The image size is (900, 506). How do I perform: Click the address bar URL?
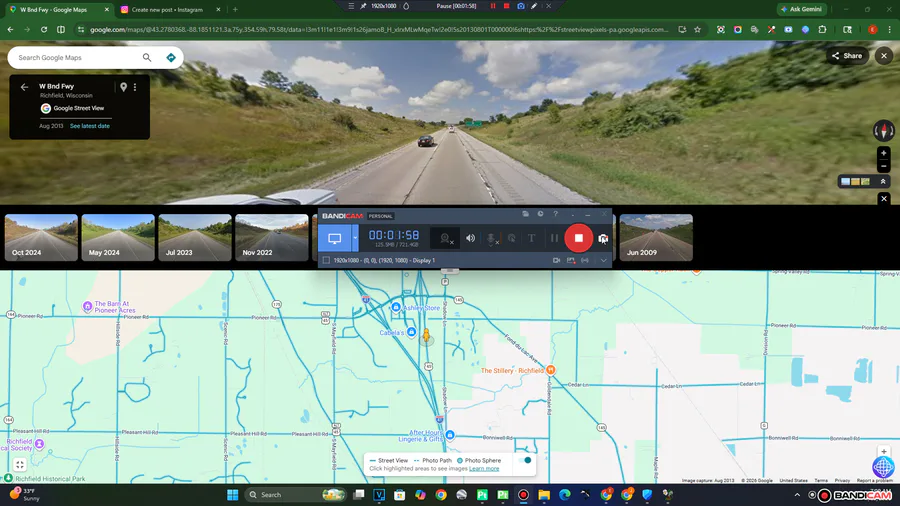point(379,29)
